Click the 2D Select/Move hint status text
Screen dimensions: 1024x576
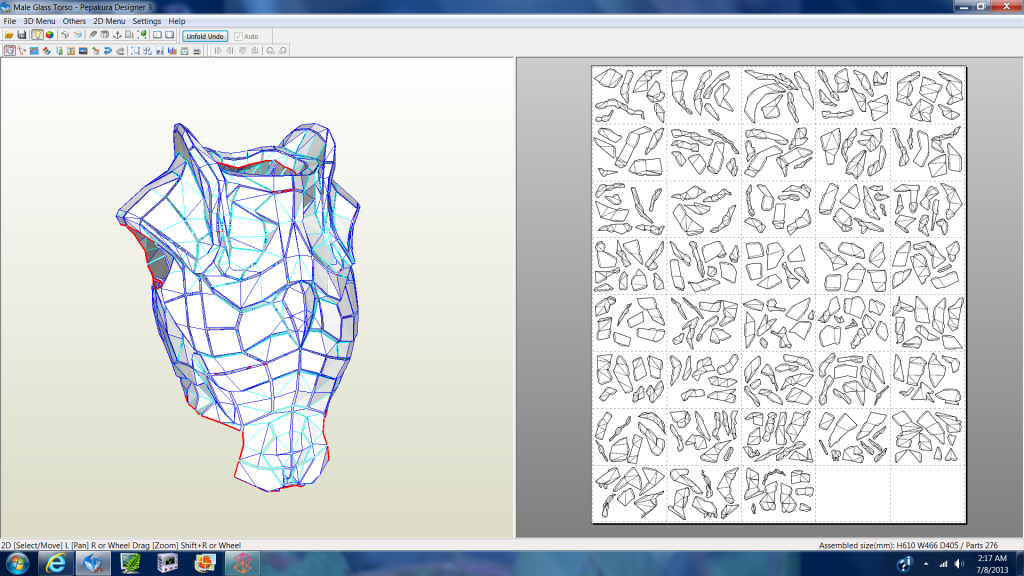pyautogui.click(x=121, y=545)
